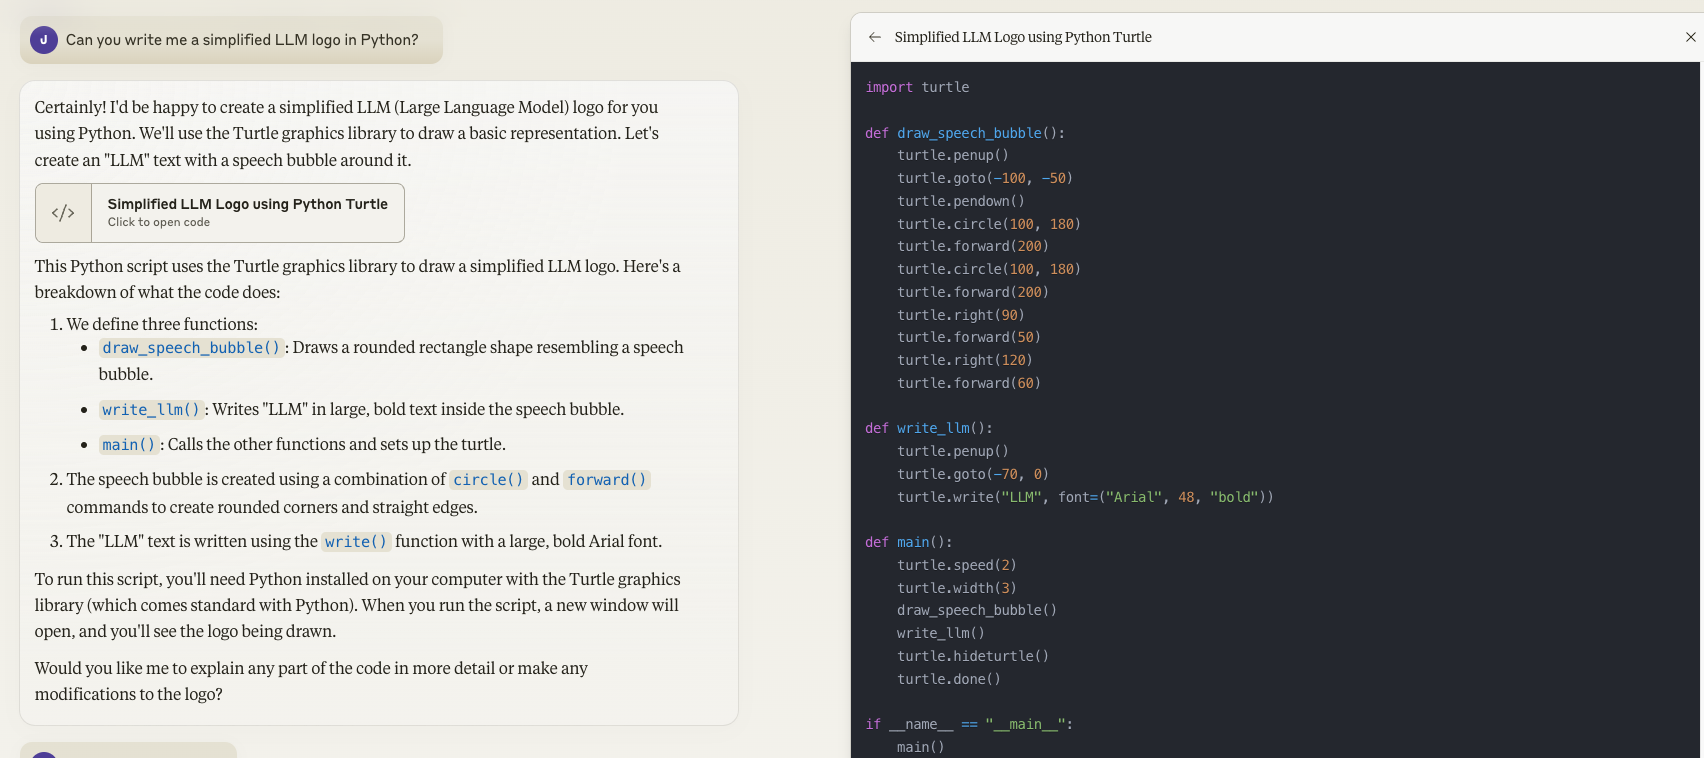Click the code panel header title text

[1022, 37]
